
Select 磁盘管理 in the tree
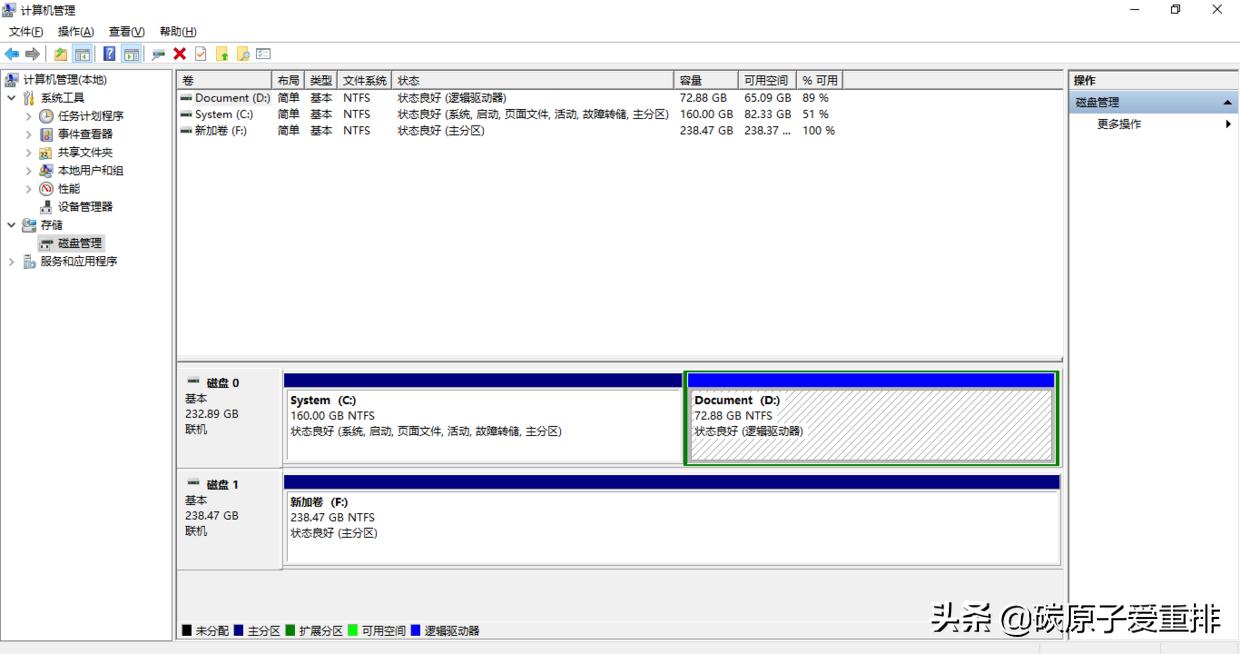[79, 243]
